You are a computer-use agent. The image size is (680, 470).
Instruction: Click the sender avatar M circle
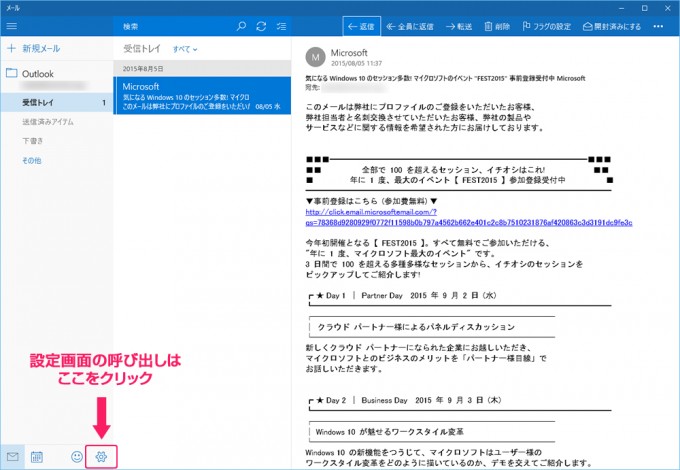point(315,57)
